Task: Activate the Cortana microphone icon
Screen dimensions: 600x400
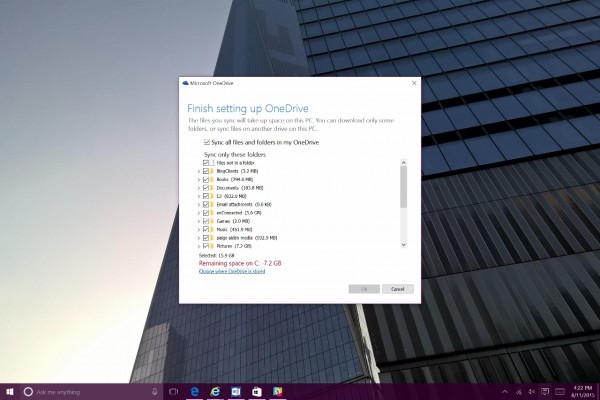Action: coord(155,392)
